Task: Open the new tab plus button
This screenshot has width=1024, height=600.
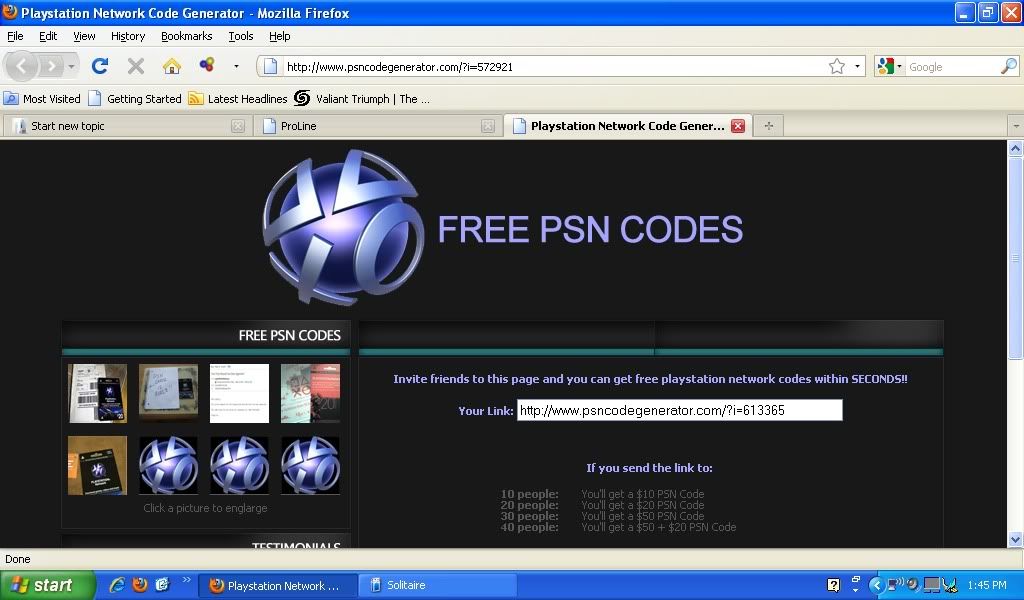Action: point(768,126)
